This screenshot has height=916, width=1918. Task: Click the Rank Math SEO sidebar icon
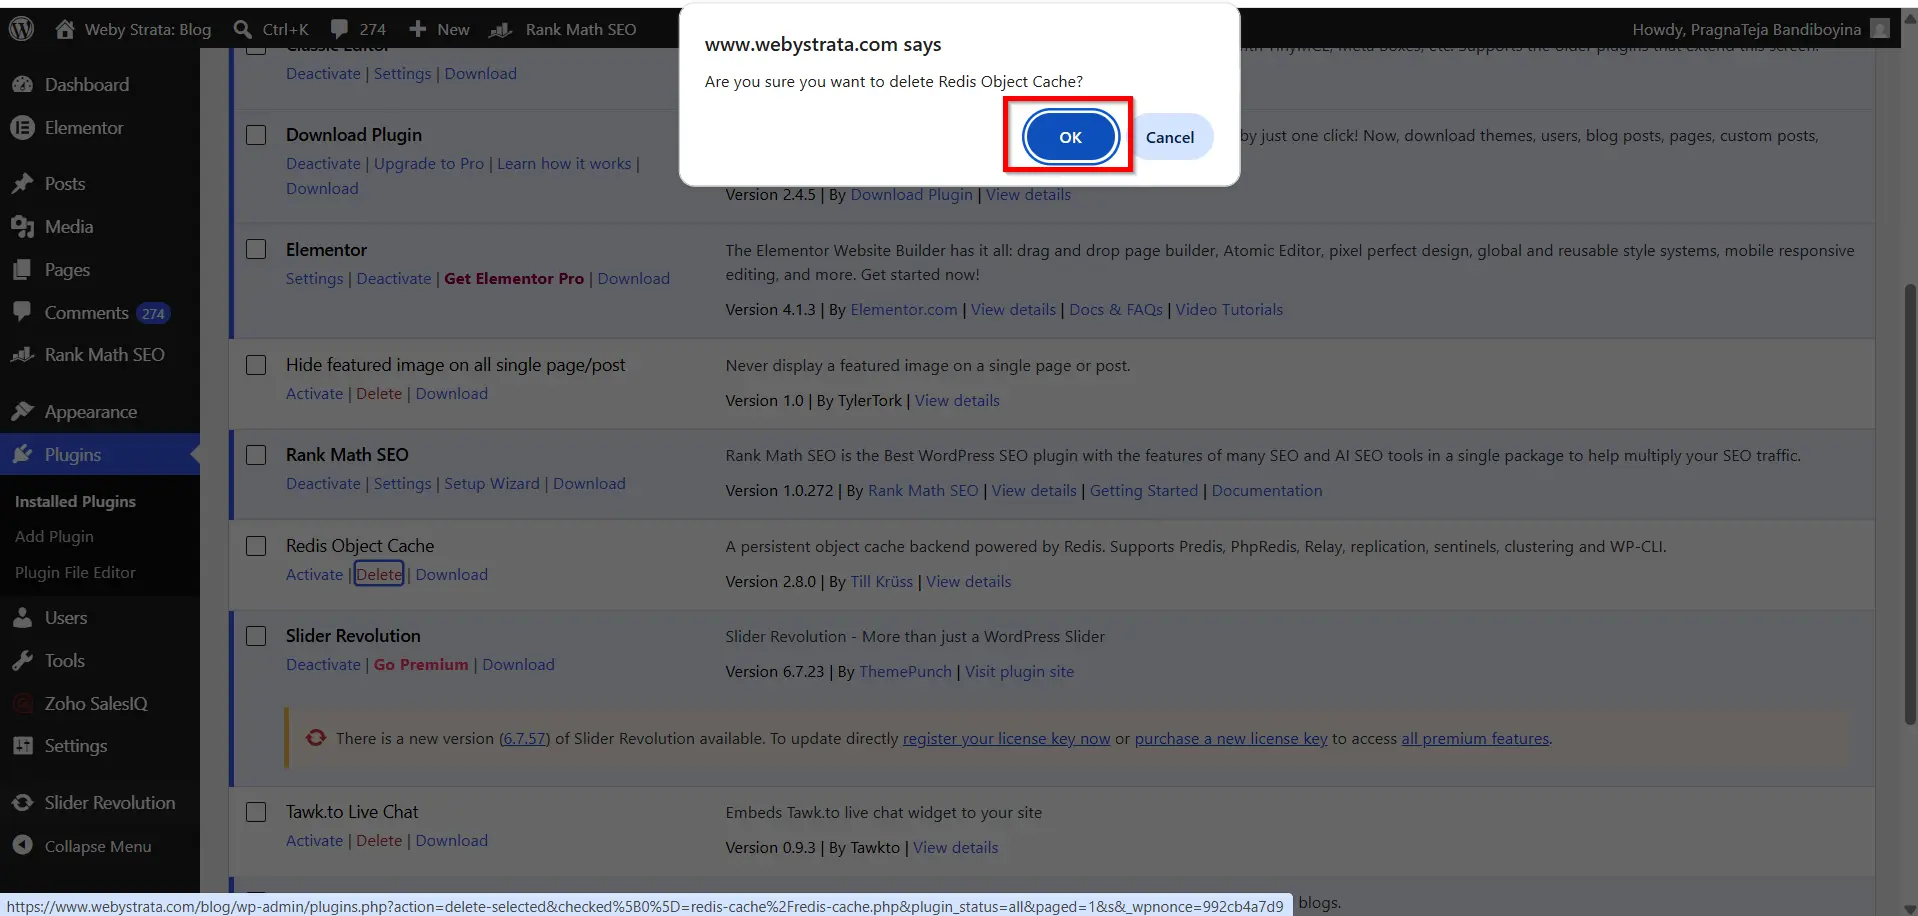(x=23, y=355)
